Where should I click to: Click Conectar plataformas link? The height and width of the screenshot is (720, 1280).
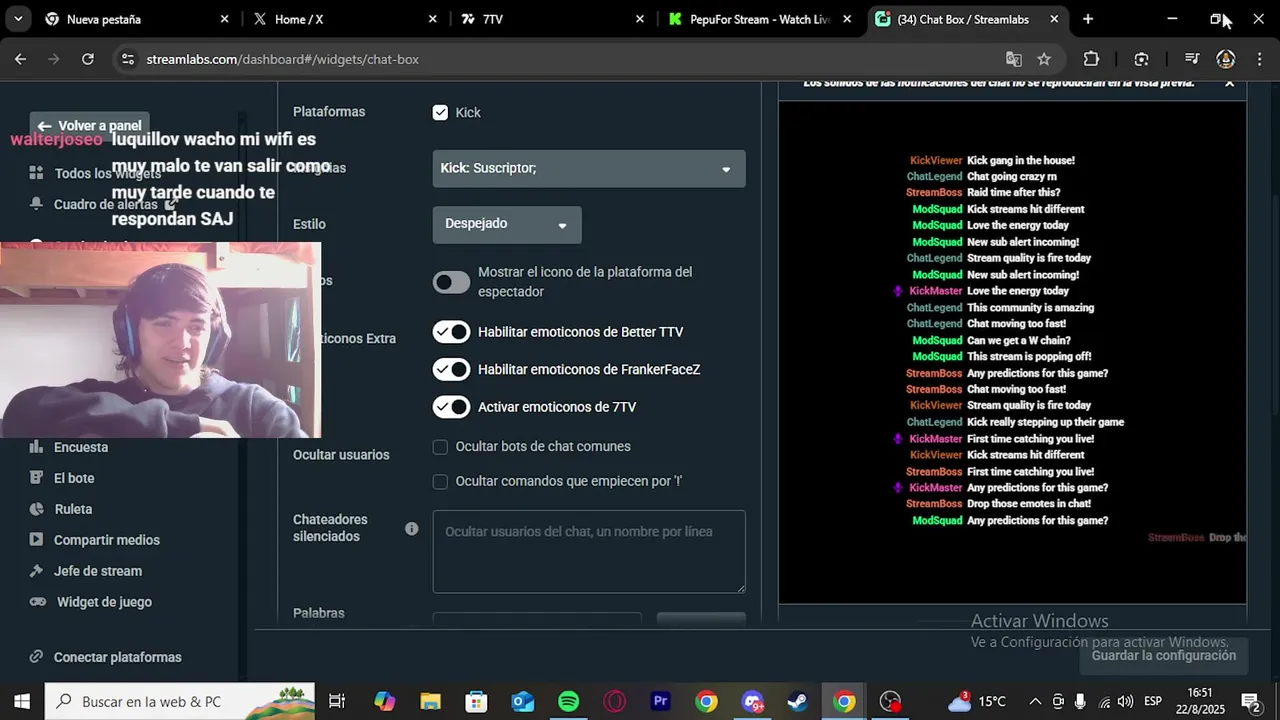coord(117,657)
